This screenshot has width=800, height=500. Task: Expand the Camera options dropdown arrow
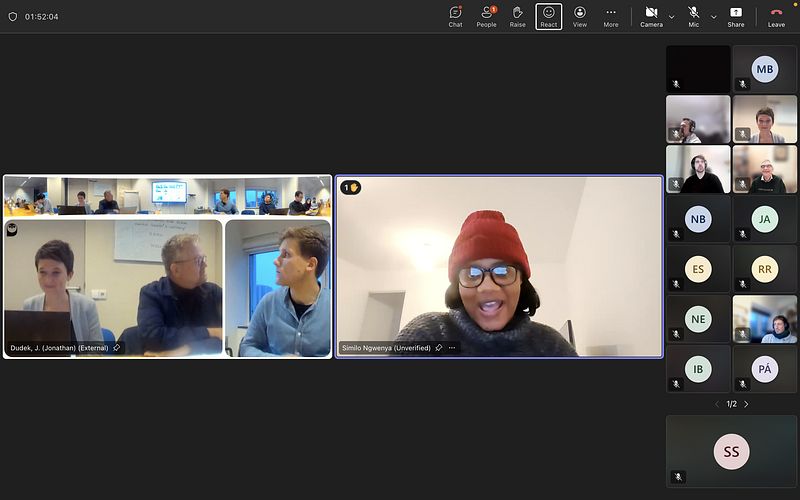(672, 16)
